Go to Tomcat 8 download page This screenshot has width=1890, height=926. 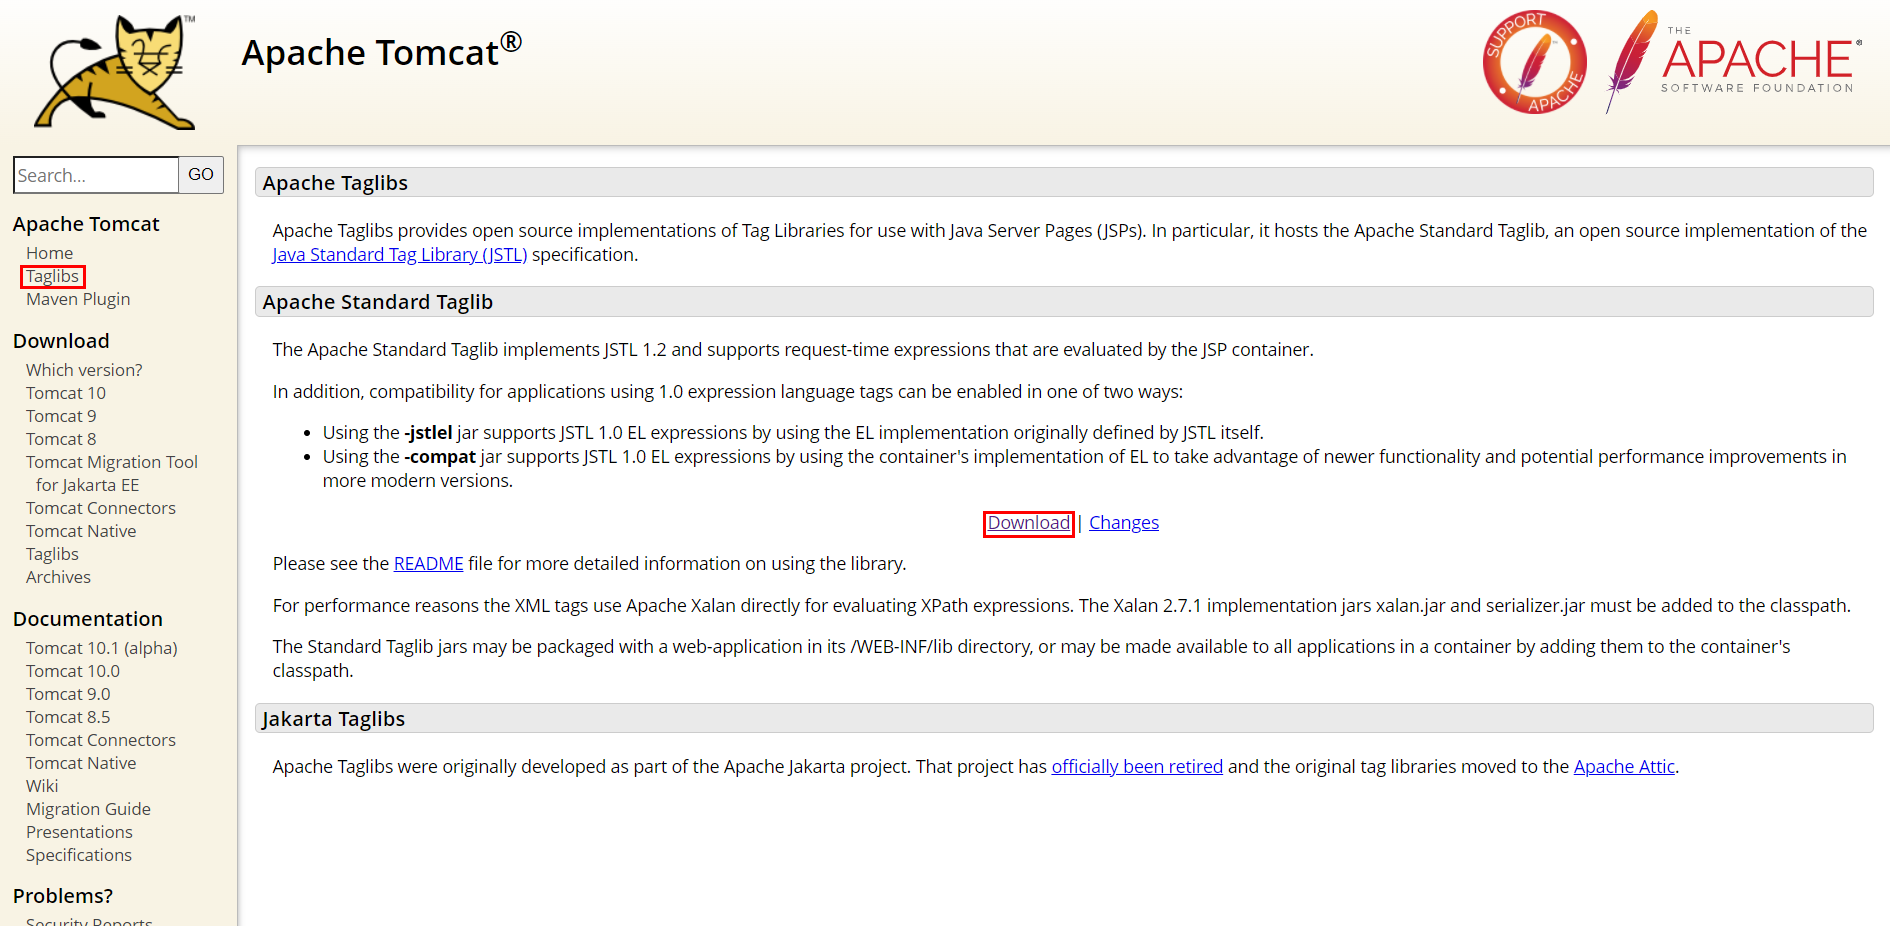click(x=61, y=439)
